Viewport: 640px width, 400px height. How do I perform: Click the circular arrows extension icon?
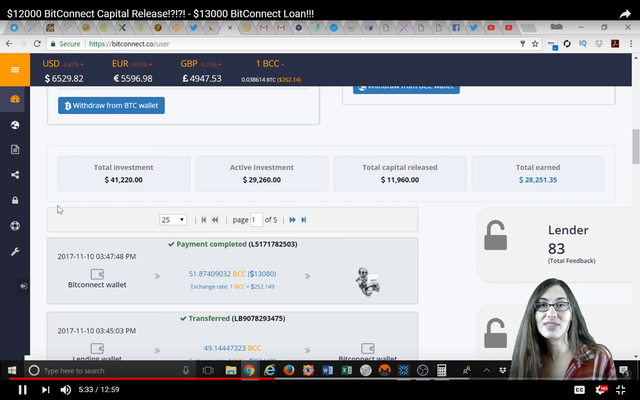567,44
